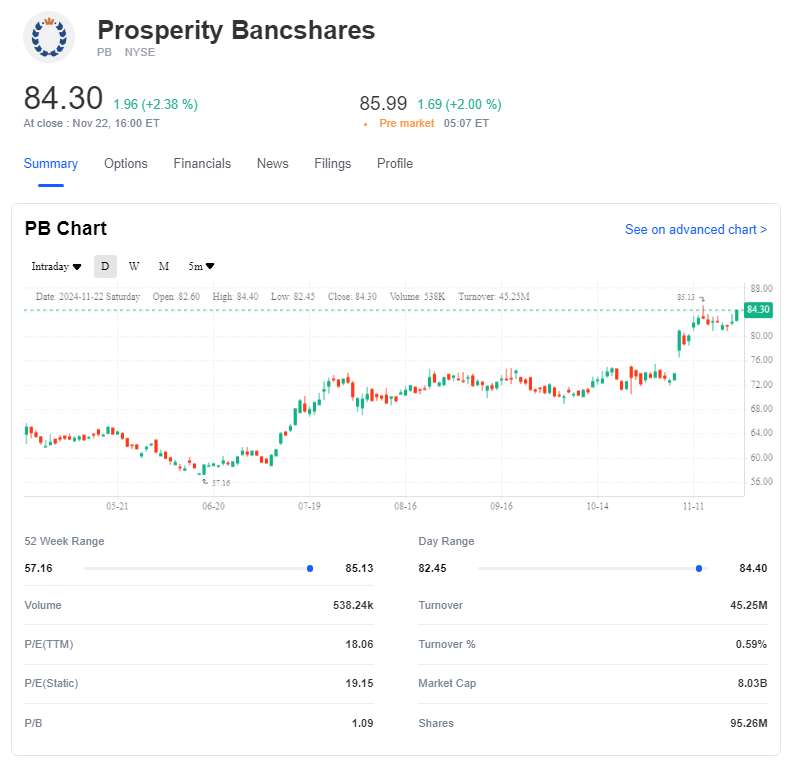Image resolution: width=791 pixels, height=764 pixels.
Task: Select the daily (D) chart interval
Action: tap(105, 266)
